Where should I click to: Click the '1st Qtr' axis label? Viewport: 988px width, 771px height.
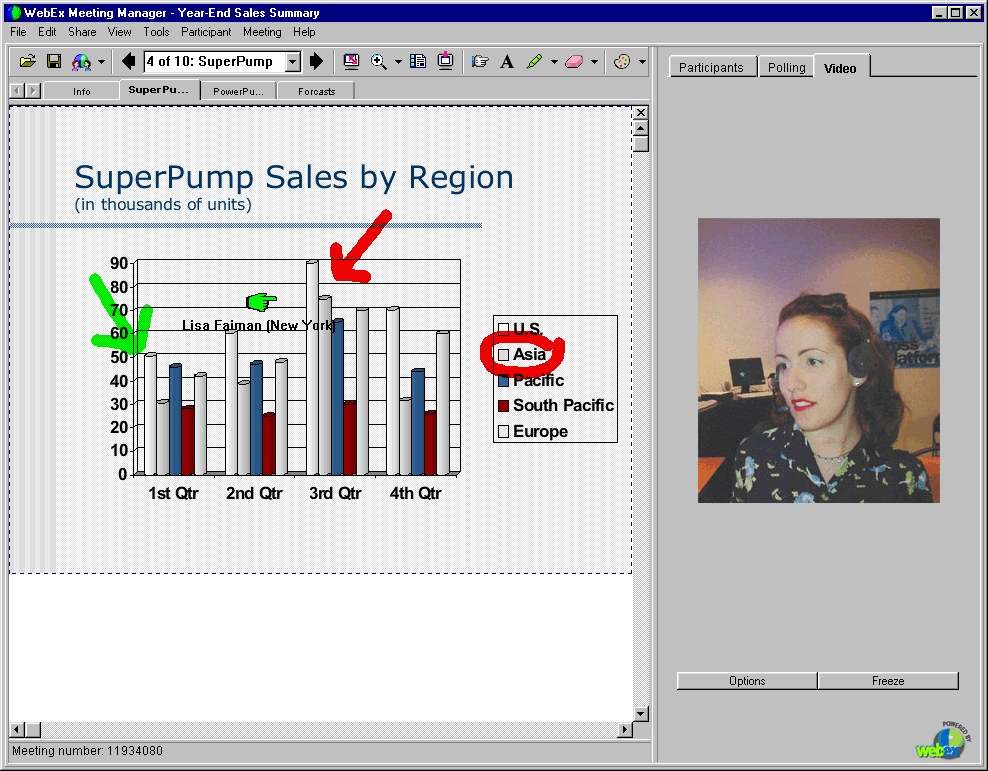(x=173, y=493)
